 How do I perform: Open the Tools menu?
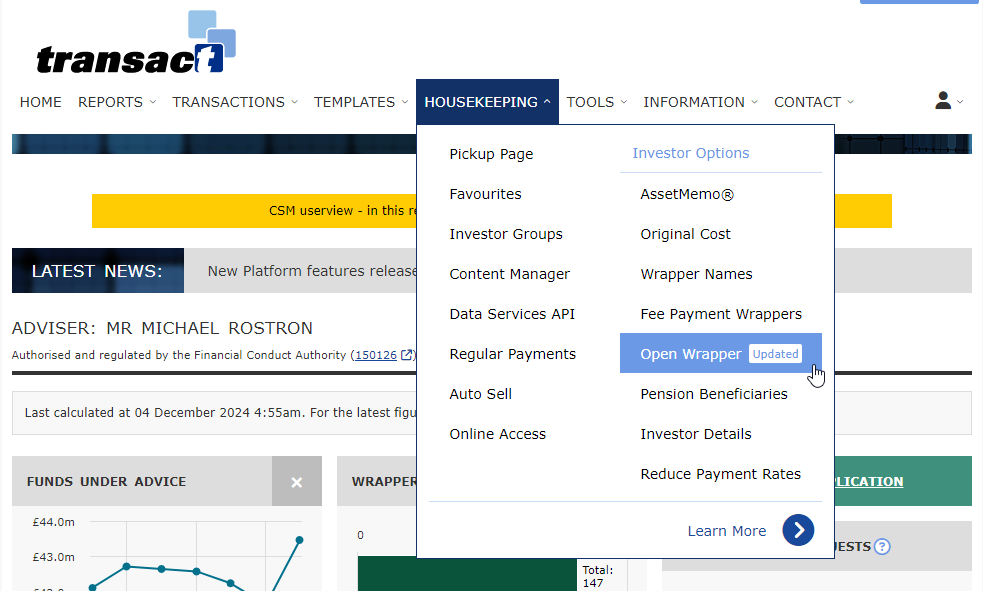pyautogui.click(x=596, y=102)
